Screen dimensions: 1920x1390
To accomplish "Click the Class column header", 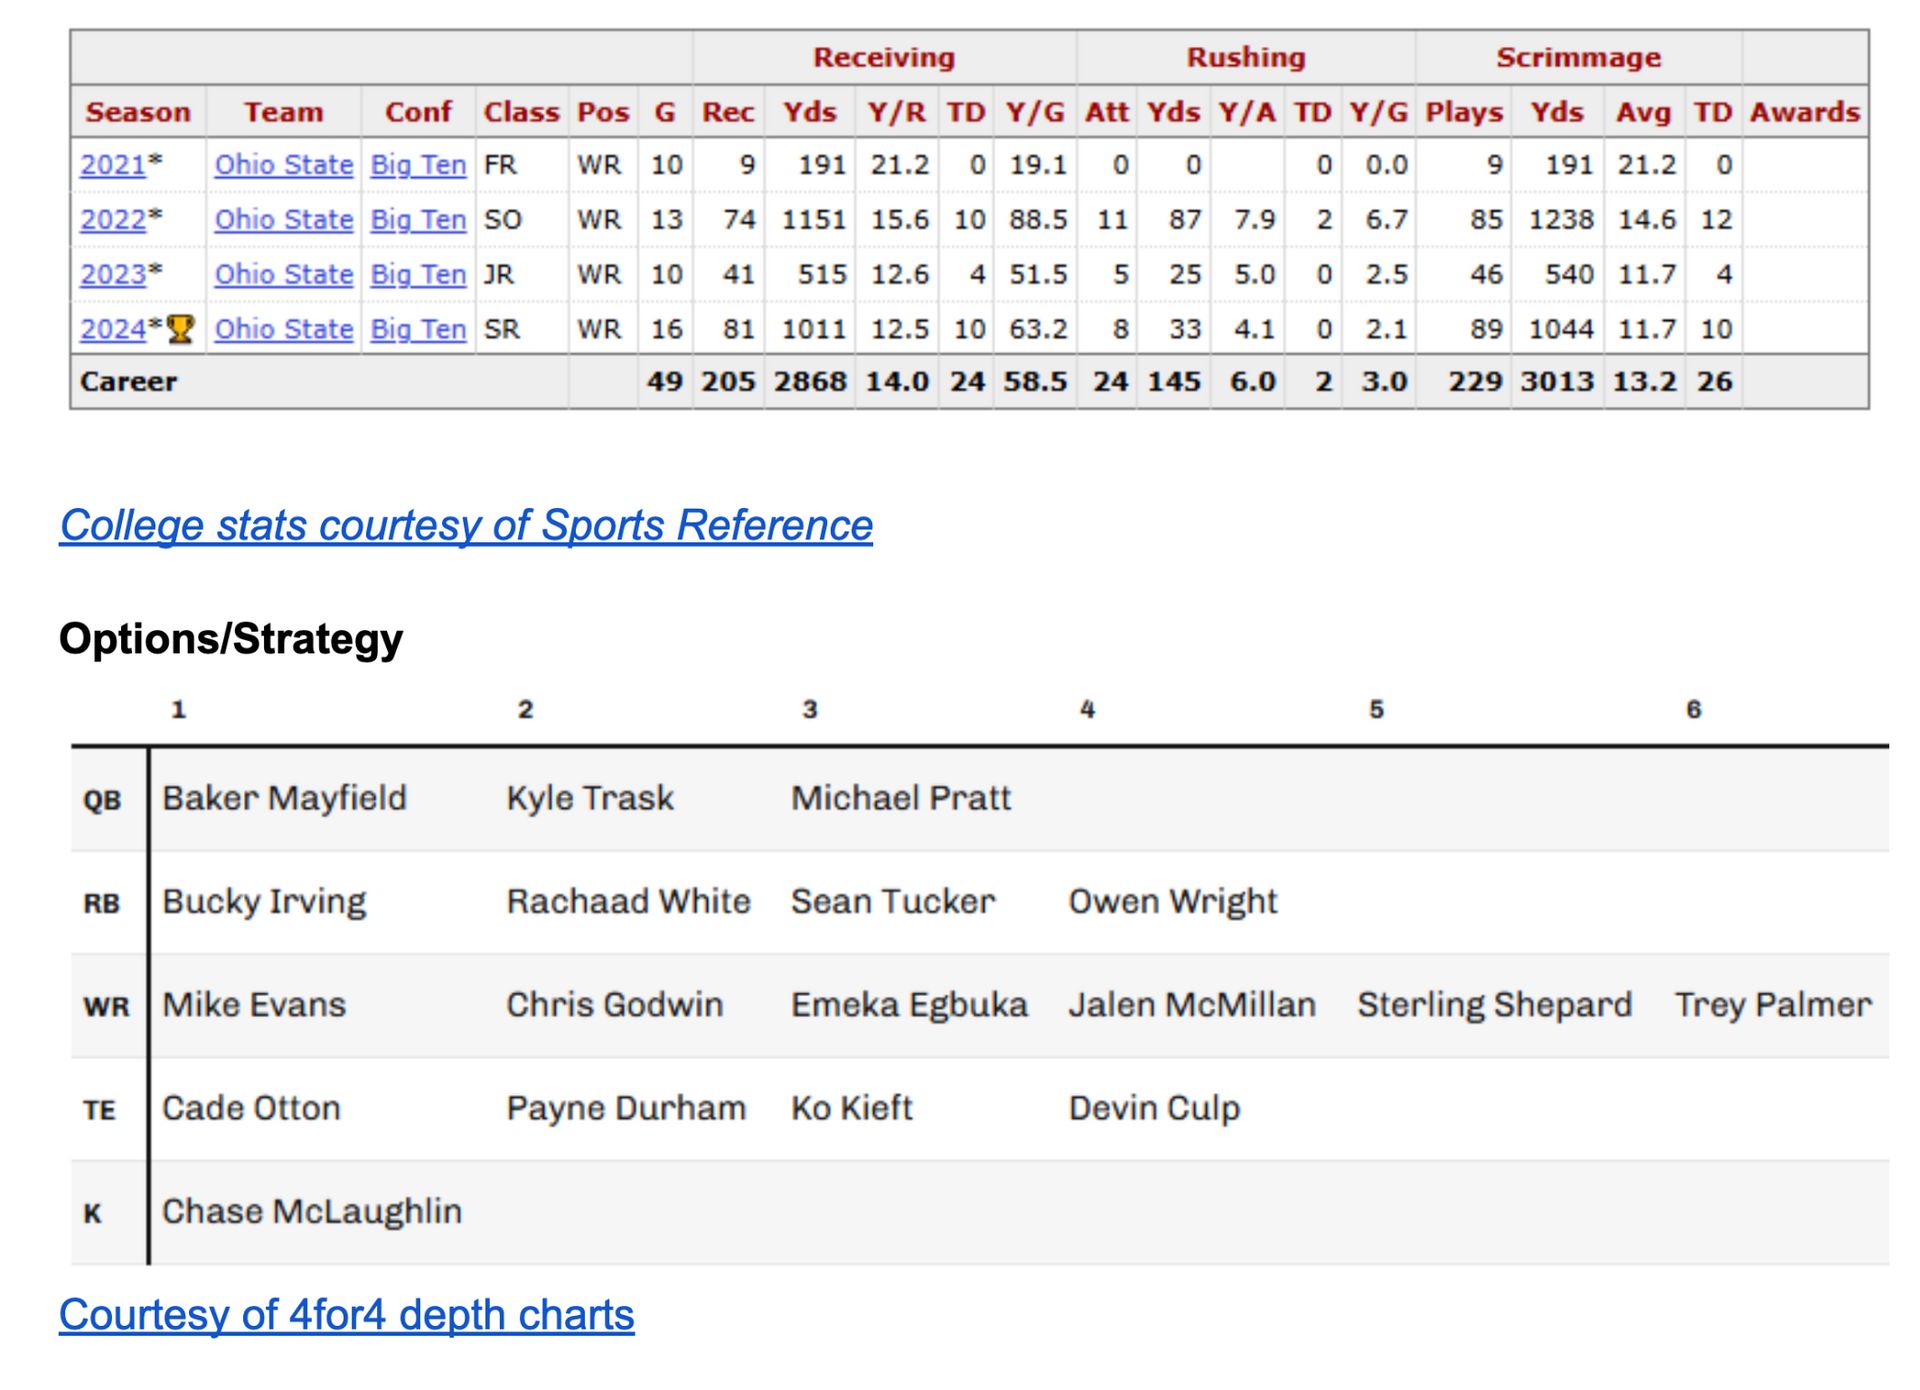I will pyautogui.click(x=521, y=112).
